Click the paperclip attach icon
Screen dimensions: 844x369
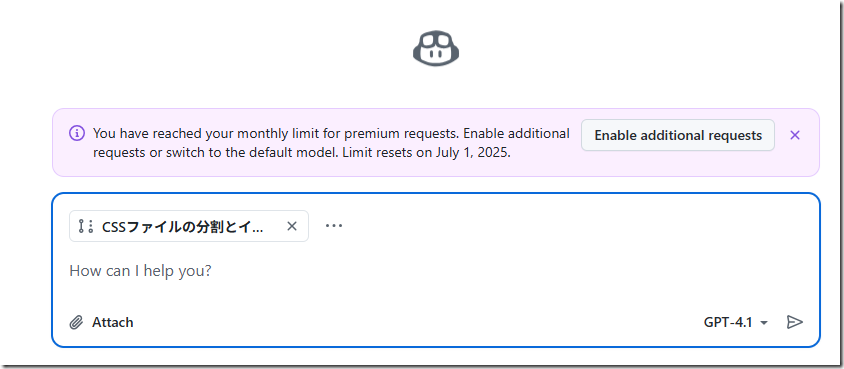[76, 322]
